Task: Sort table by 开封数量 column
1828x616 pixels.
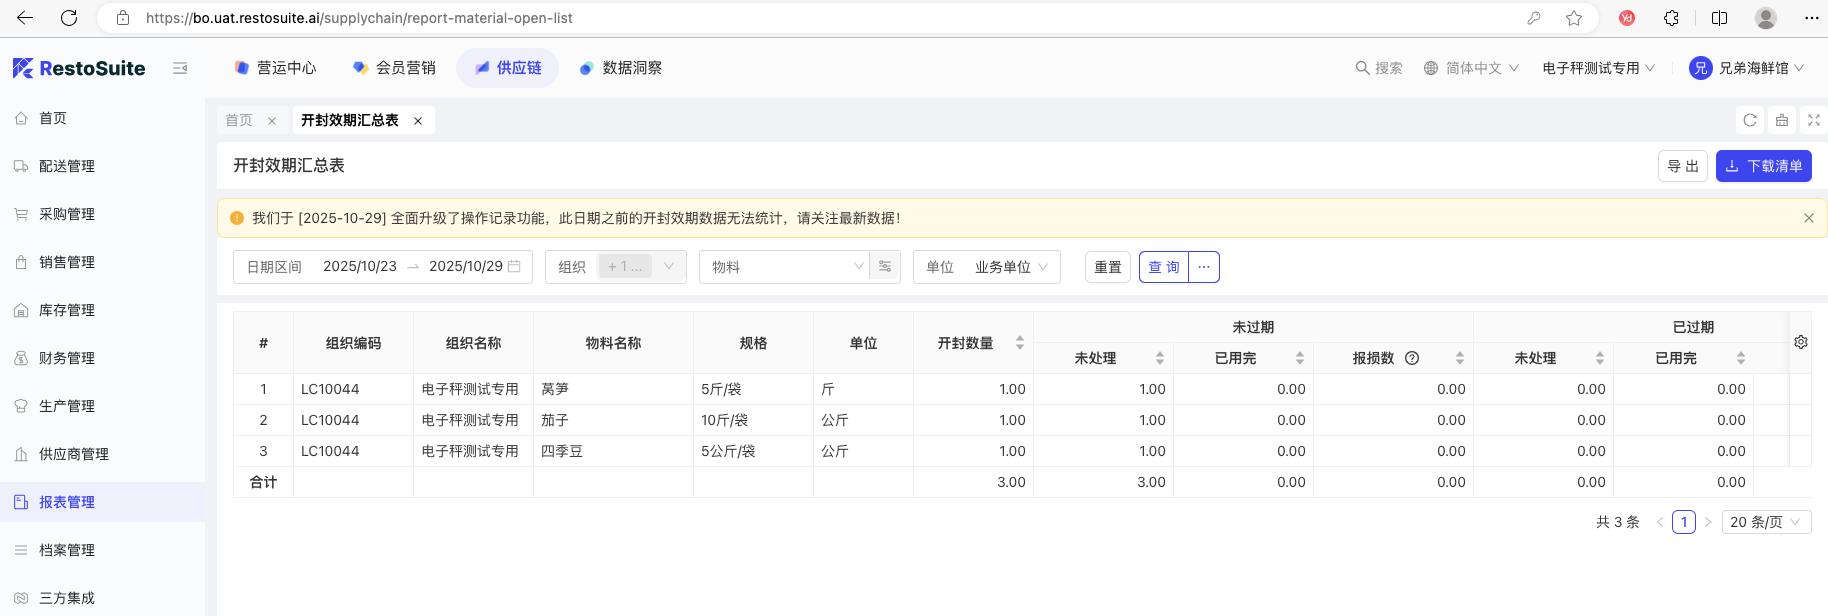Action: pos(1019,343)
